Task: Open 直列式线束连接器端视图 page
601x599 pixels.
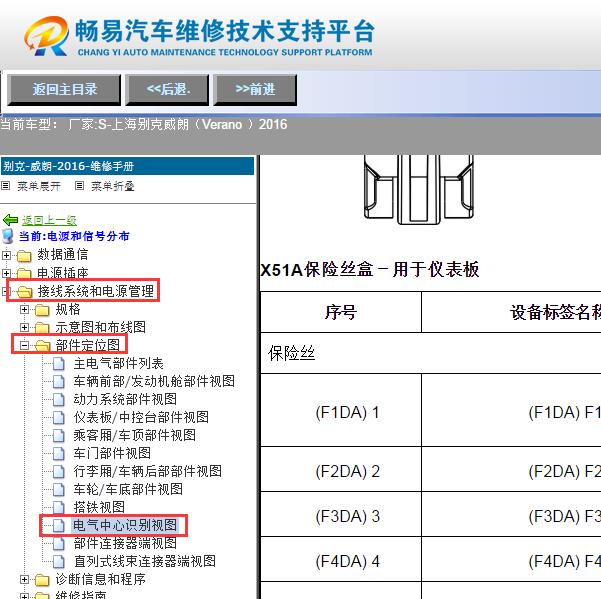Action: 145,561
